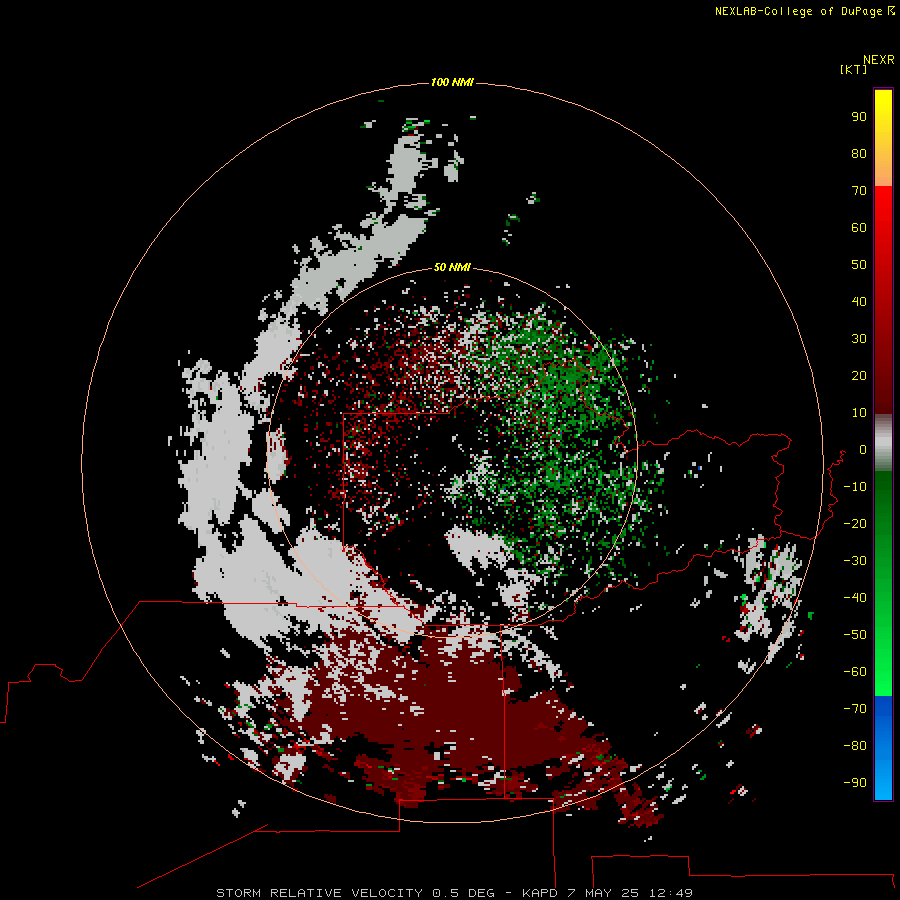
Task: Click the NEXLAB-College of DuPage label
Action: pos(804,11)
